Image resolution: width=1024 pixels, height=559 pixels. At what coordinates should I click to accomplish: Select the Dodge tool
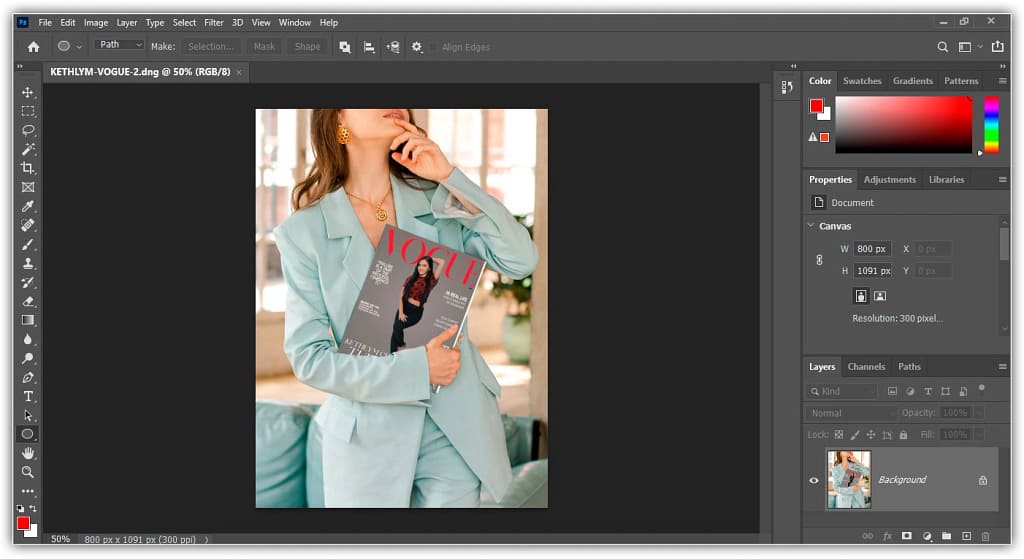click(x=27, y=358)
